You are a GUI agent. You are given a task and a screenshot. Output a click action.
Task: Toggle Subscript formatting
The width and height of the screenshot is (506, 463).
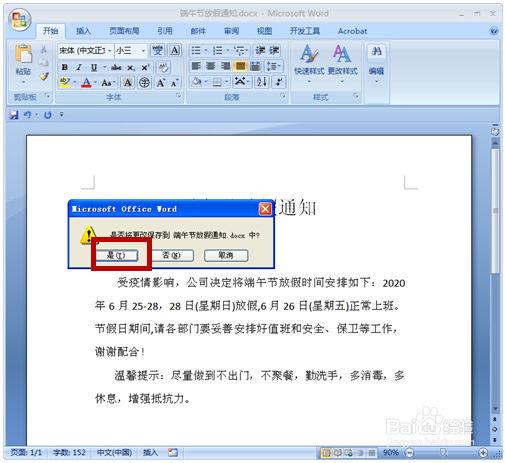(131, 68)
